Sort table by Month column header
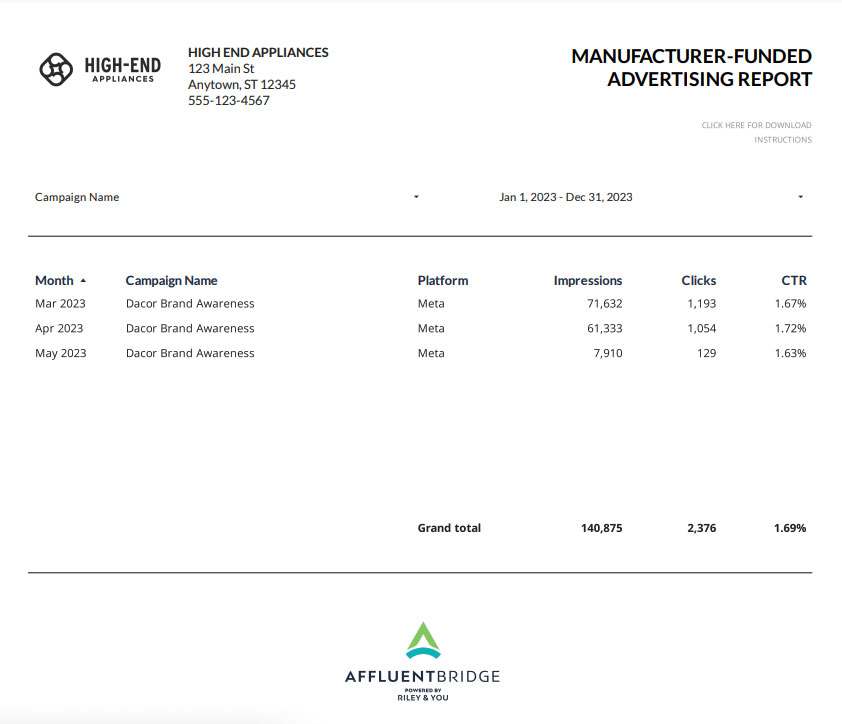Screen dimensions: 842x724 click(54, 281)
